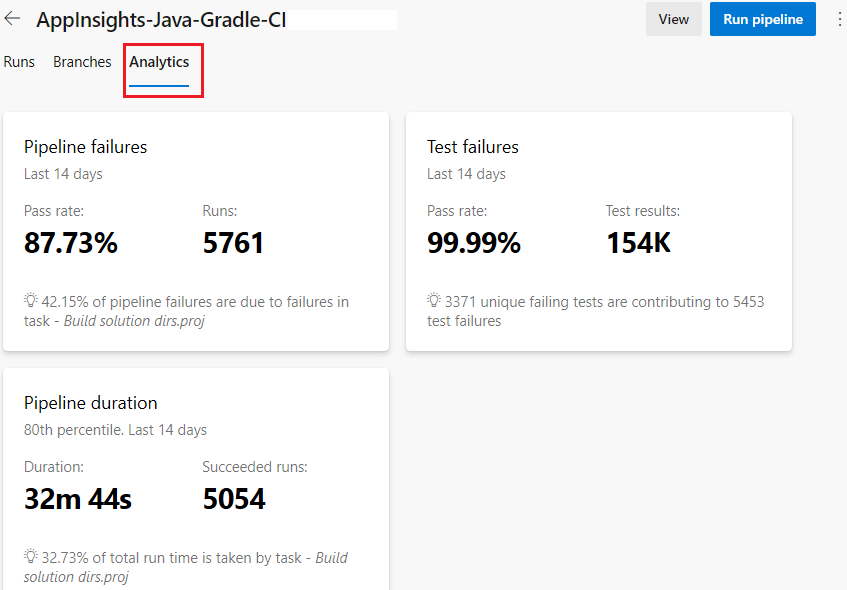Open the Pipeline failures card title
The image size is (847, 590).
click(85, 147)
